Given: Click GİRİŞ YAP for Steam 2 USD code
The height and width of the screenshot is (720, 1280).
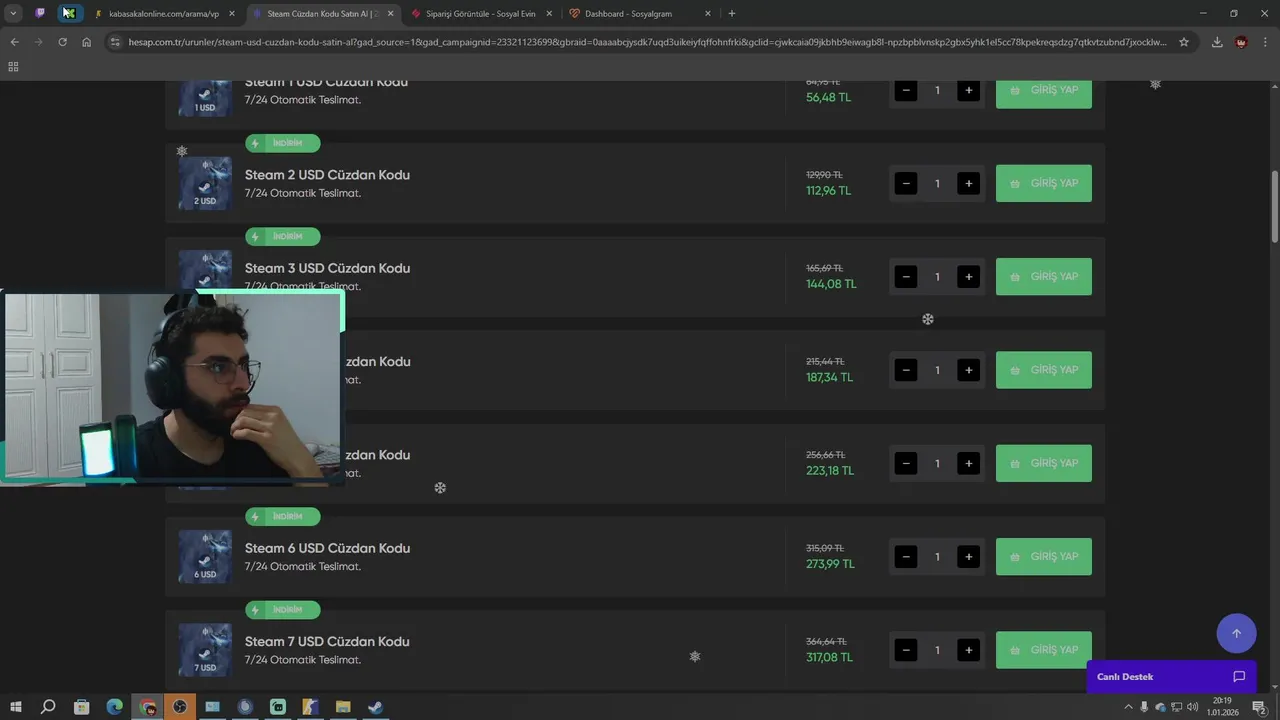Looking at the screenshot, I should pos(1043,183).
